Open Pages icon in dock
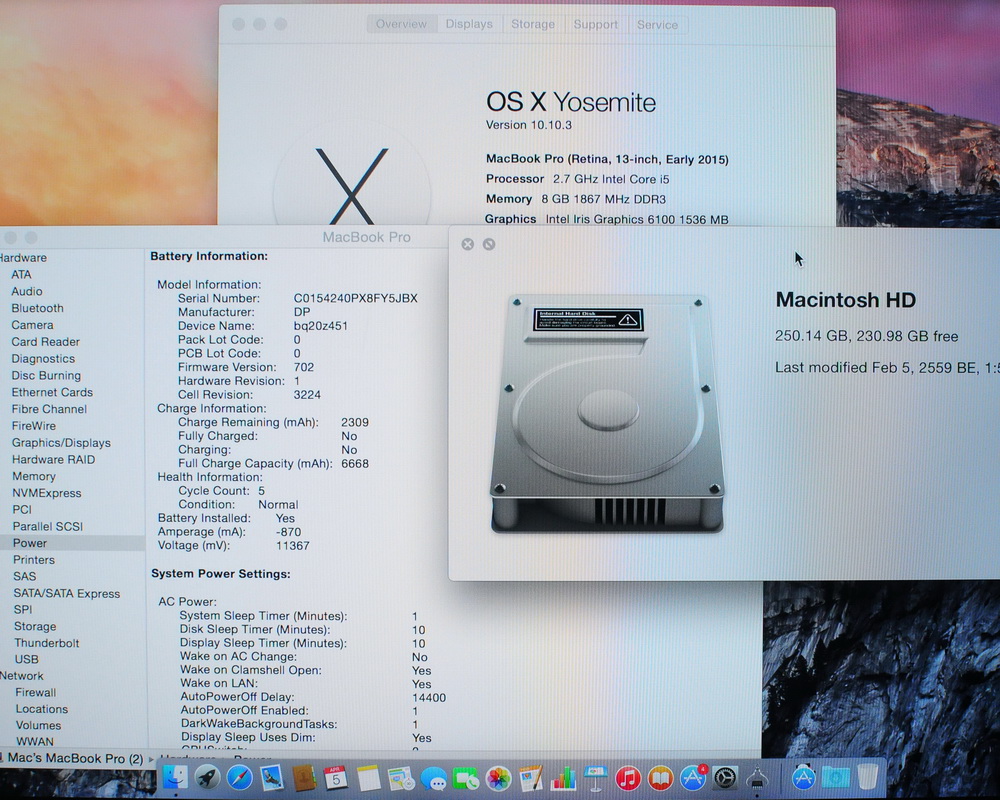 click(531, 779)
